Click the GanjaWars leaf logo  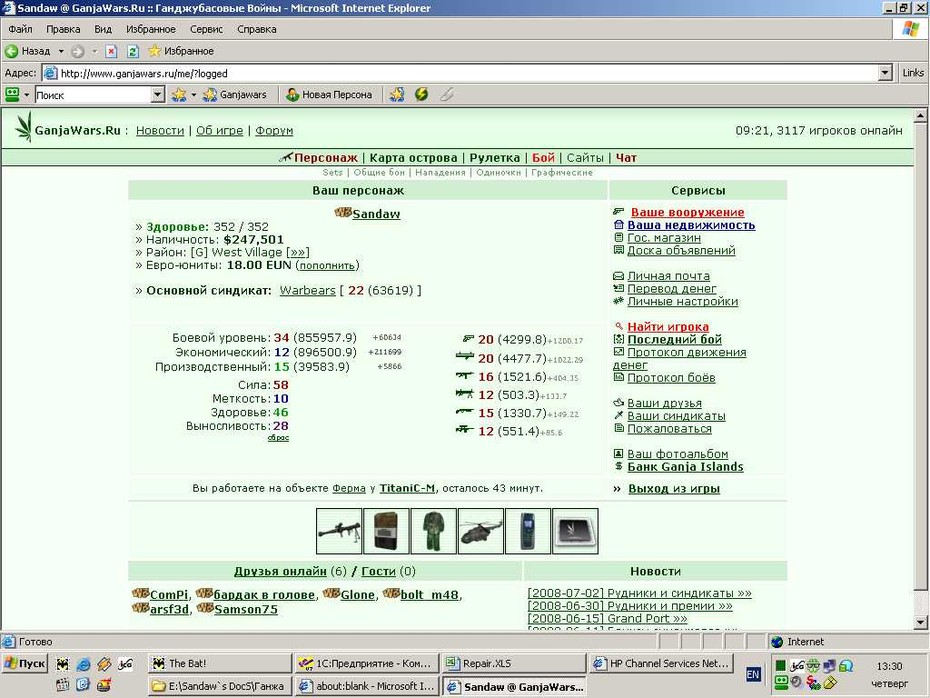coord(24,127)
